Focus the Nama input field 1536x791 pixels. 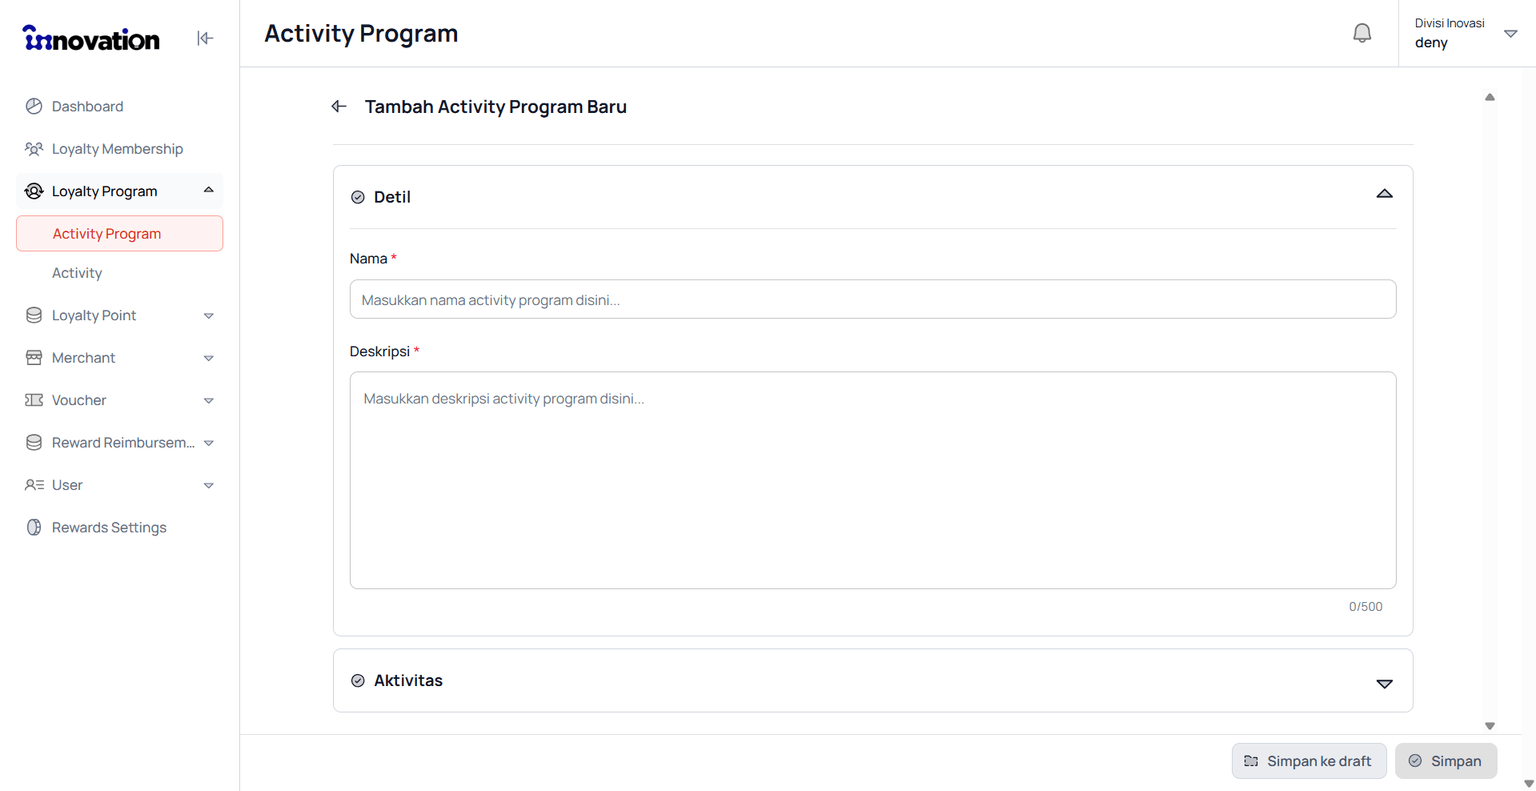click(x=873, y=299)
